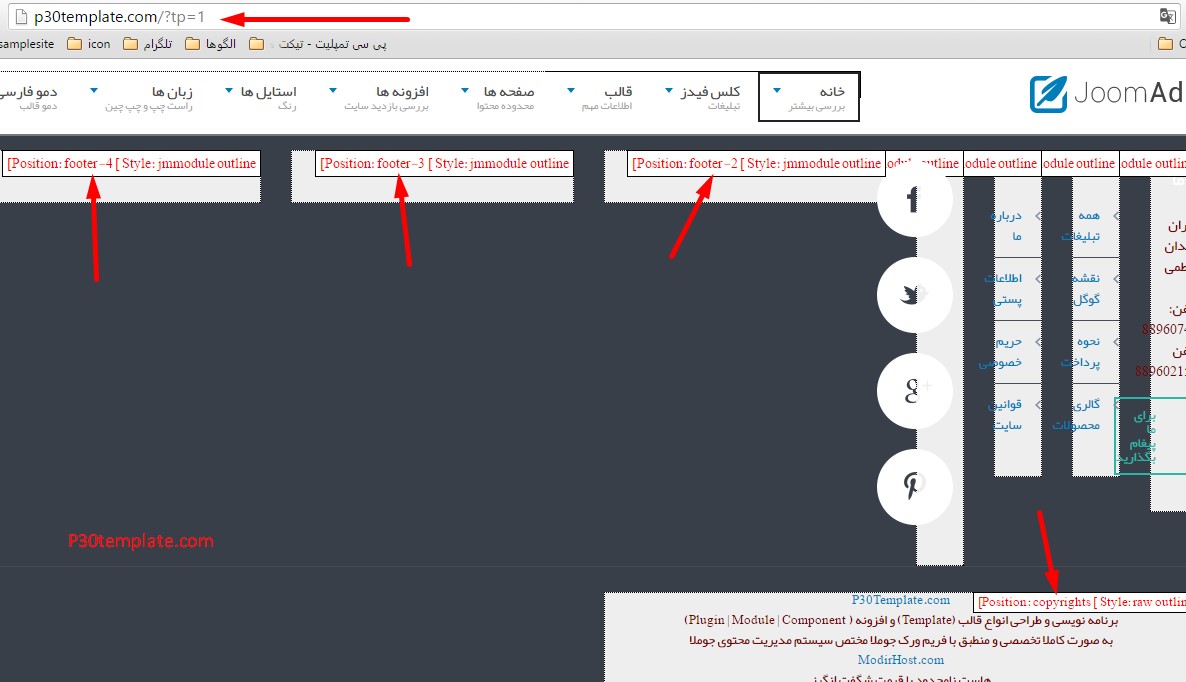Click the Pinterest social icon
This screenshot has height=682, width=1186.
pos(914,487)
